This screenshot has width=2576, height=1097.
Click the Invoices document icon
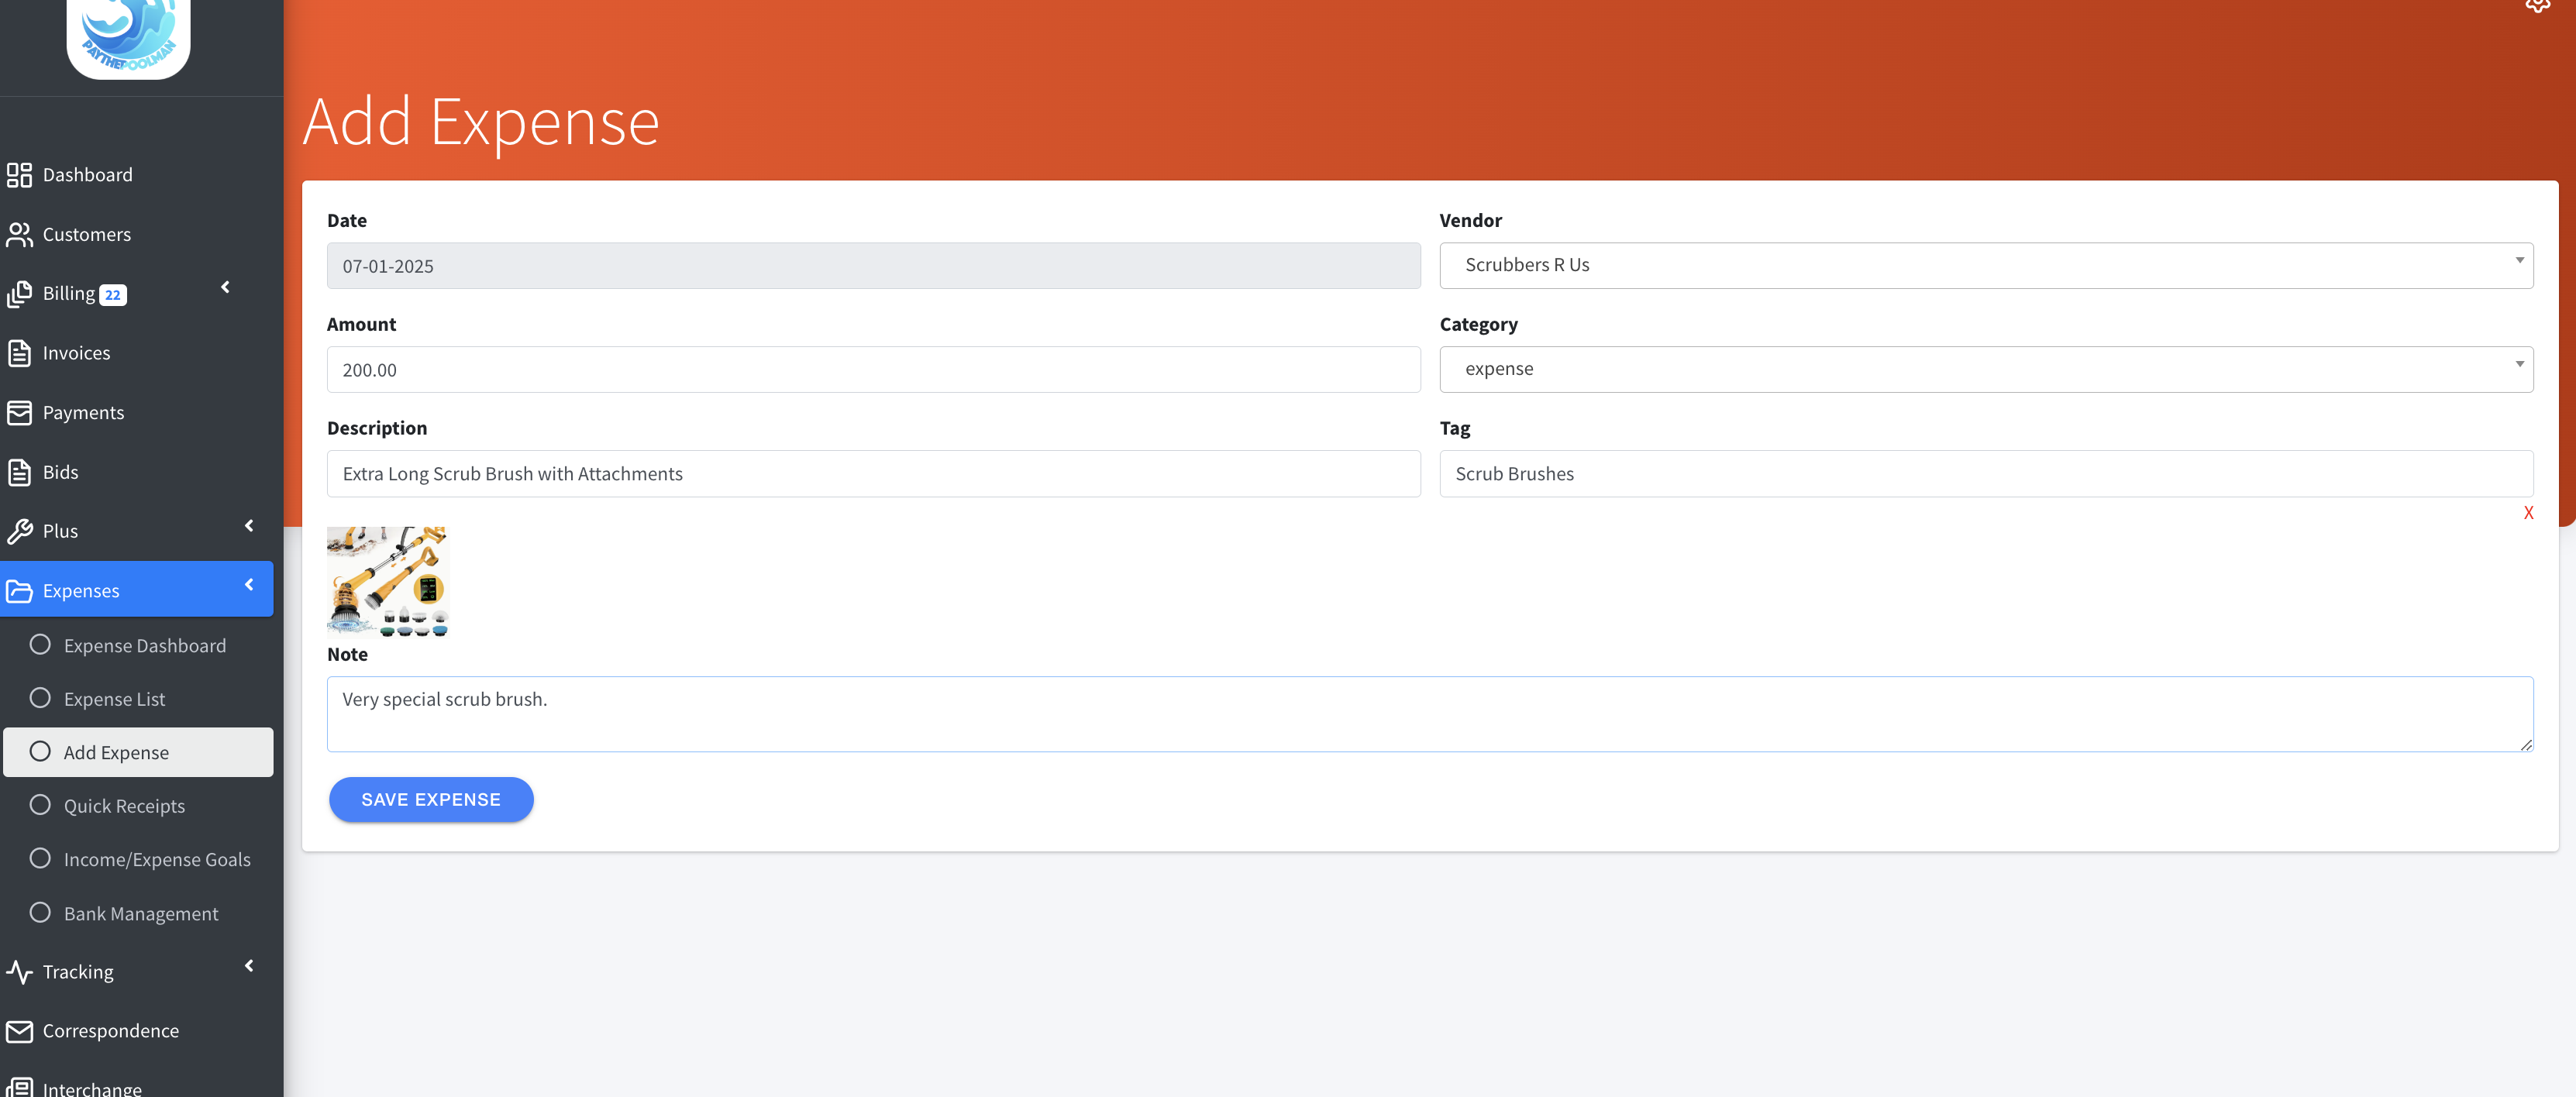[19, 353]
